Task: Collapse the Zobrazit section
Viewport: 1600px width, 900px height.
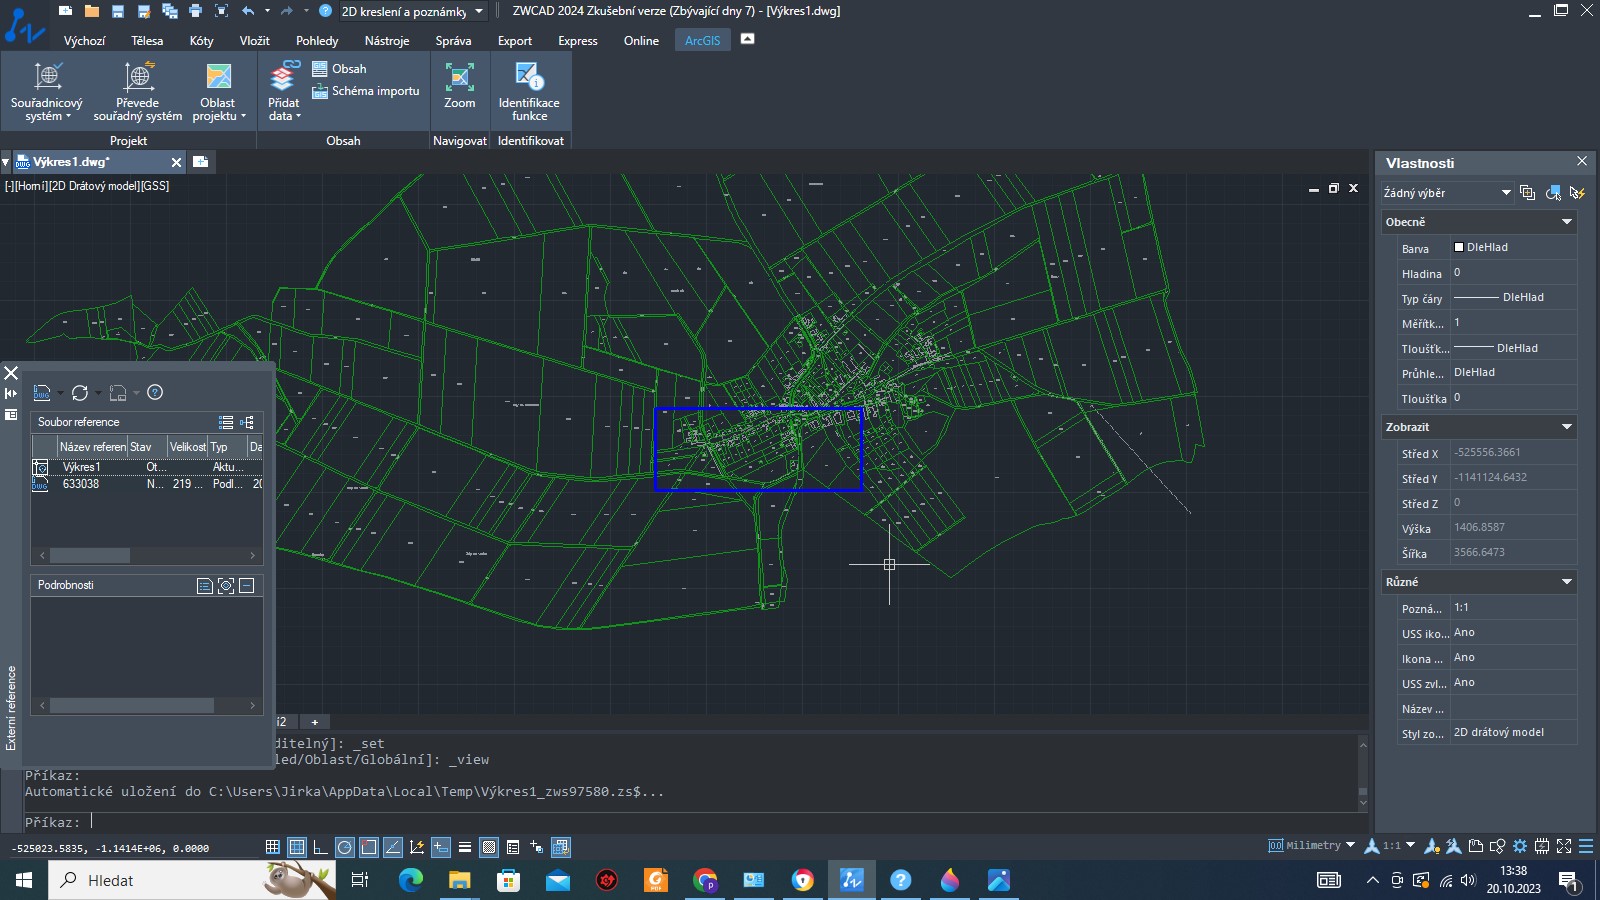Action: pos(1567,427)
